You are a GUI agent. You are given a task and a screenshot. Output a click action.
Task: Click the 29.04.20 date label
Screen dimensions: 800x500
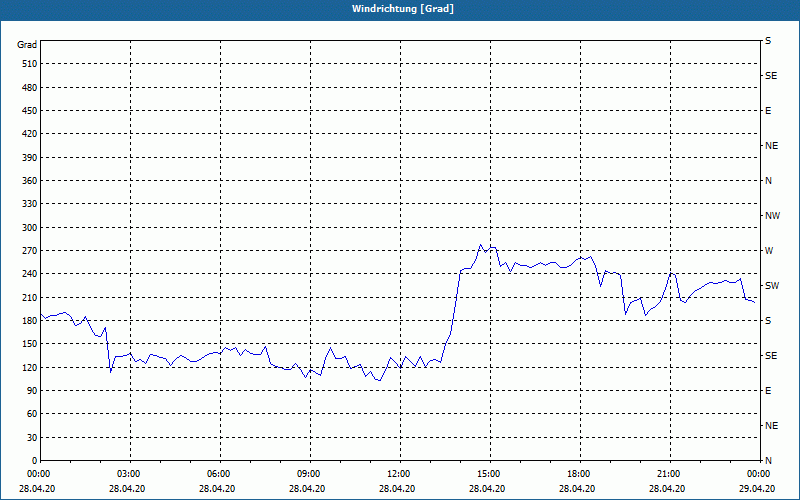pos(757,489)
